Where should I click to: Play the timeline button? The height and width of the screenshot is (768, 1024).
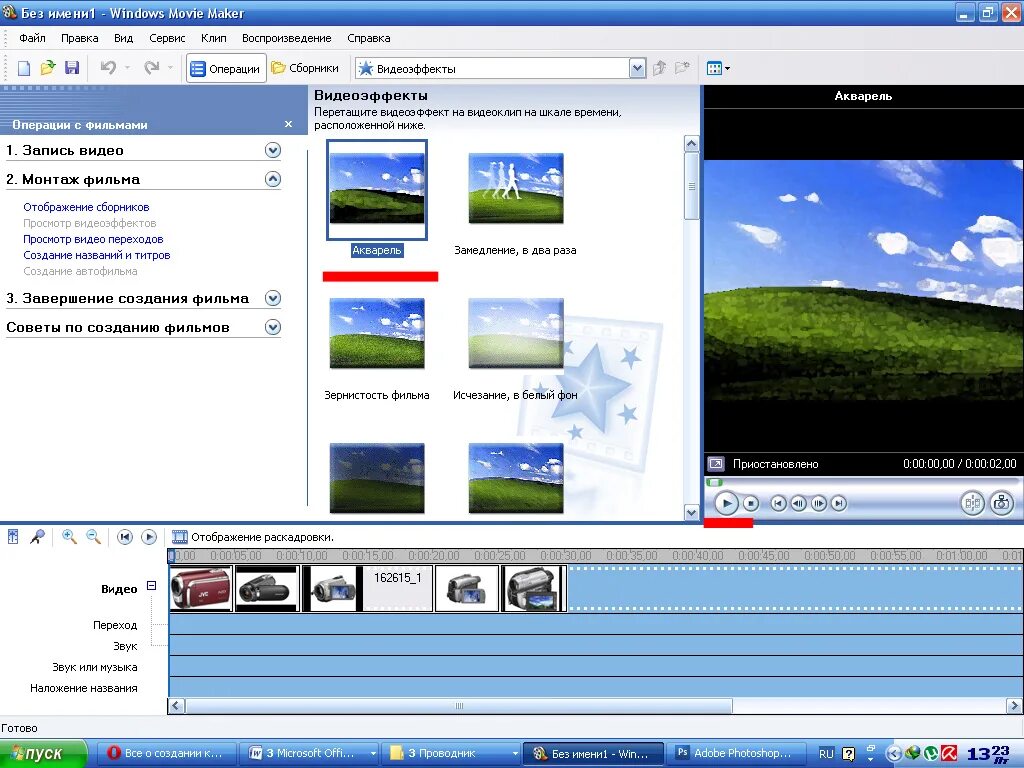[x=149, y=537]
